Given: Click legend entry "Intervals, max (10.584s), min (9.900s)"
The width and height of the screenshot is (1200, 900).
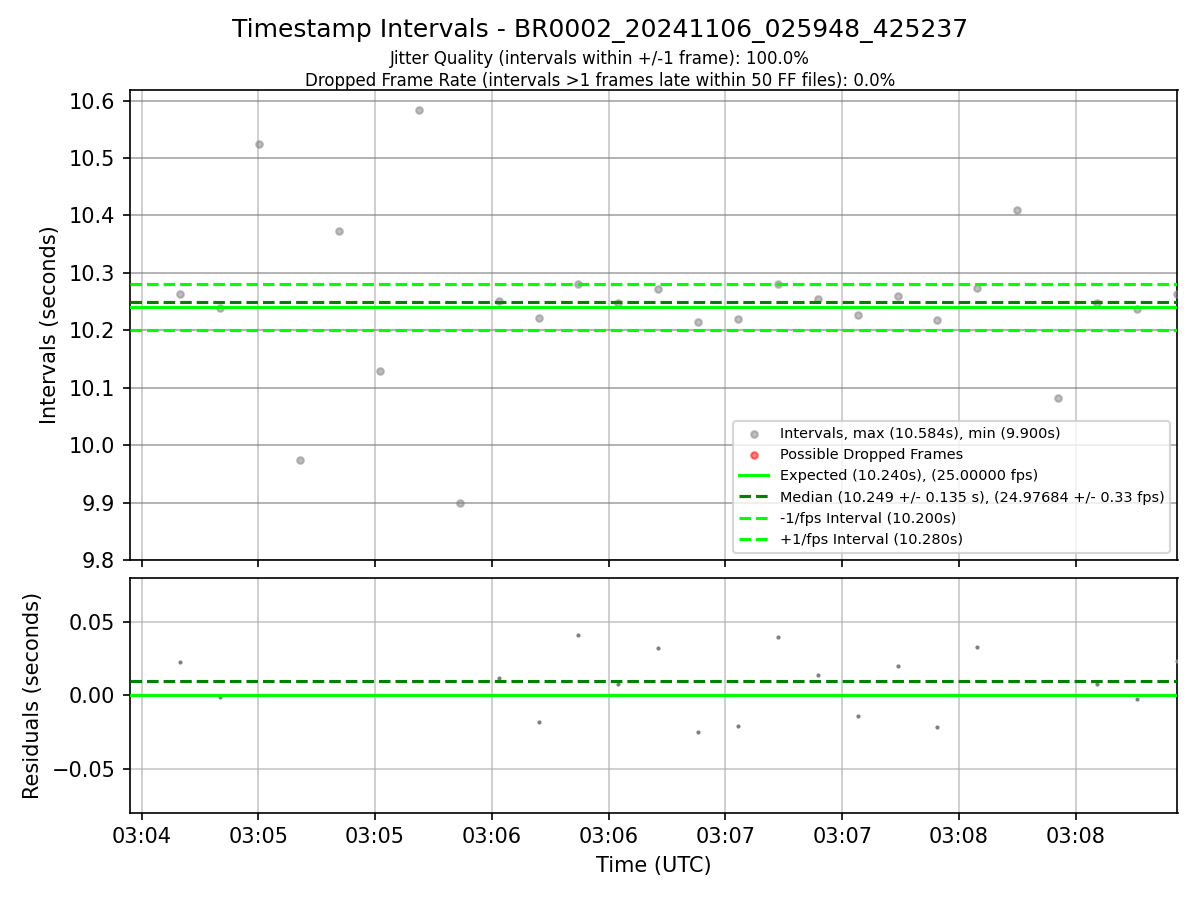Looking at the screenshot, I should [920, 433].
